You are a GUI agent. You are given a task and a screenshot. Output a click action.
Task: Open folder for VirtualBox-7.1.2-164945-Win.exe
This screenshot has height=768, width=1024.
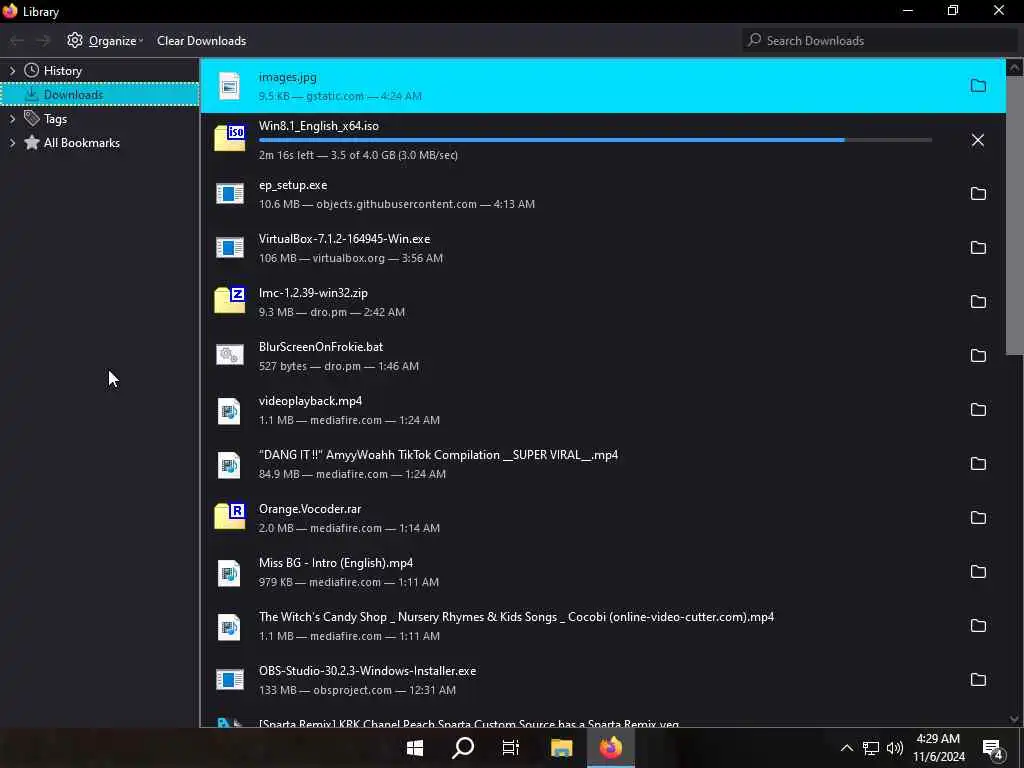(978, 248)
